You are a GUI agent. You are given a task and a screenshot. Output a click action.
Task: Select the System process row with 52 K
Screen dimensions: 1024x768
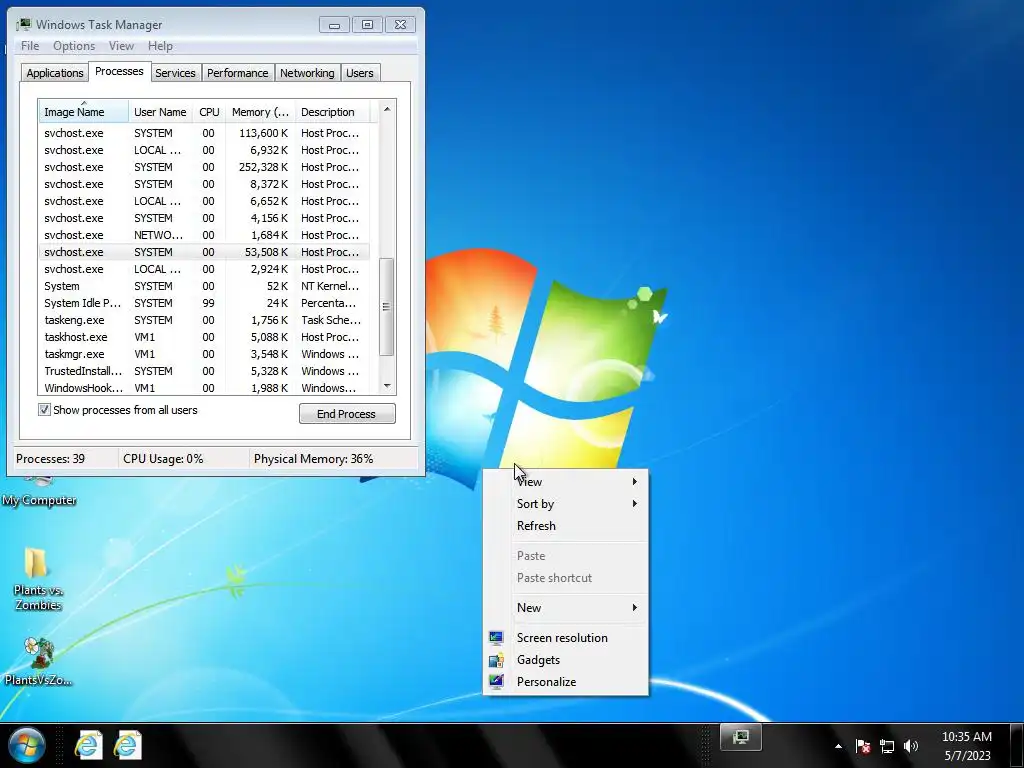[204, 286]
